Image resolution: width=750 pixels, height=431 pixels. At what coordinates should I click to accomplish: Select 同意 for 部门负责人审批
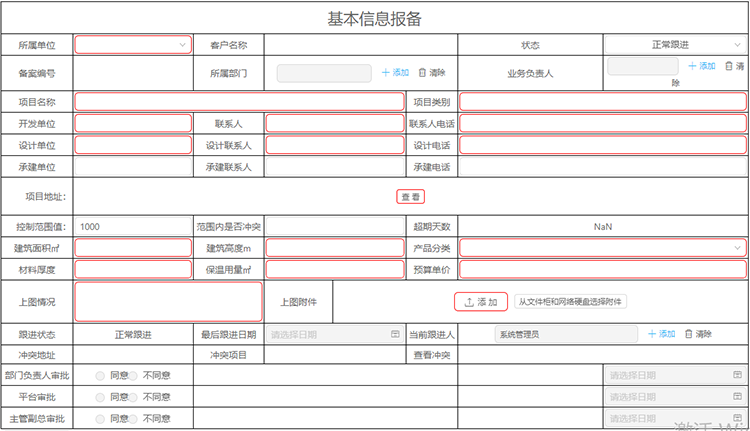tap(100, 375)
